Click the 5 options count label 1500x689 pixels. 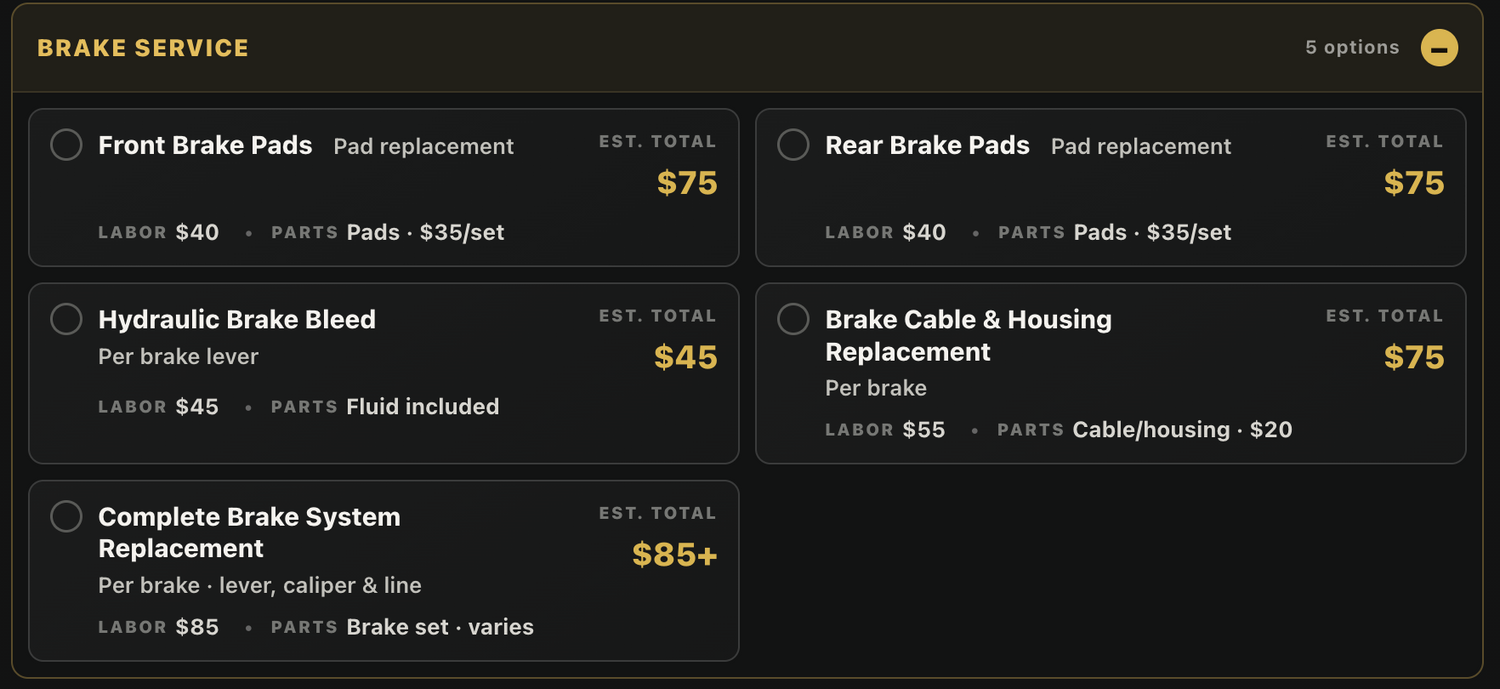coord(1352,47)
